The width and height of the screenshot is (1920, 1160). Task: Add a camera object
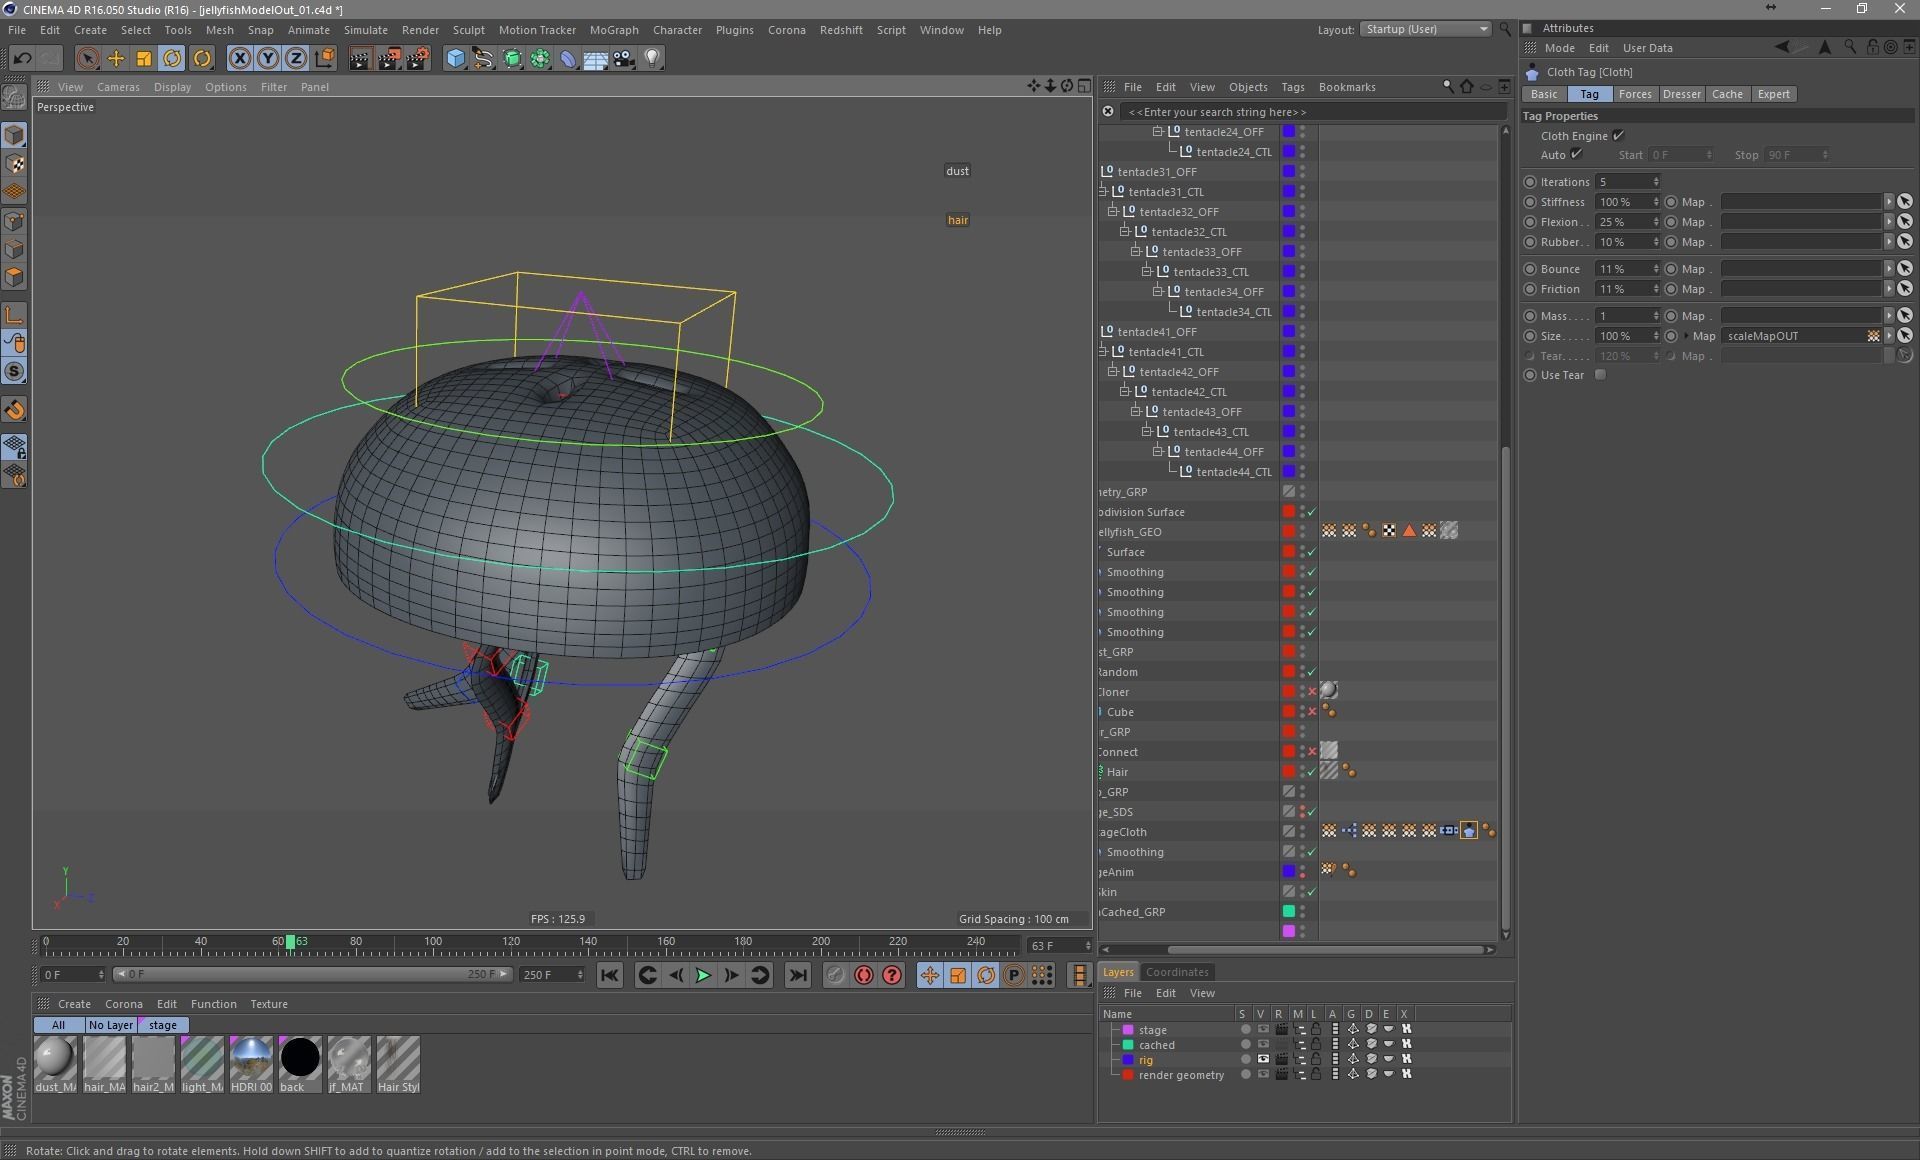tap(624, 58)
